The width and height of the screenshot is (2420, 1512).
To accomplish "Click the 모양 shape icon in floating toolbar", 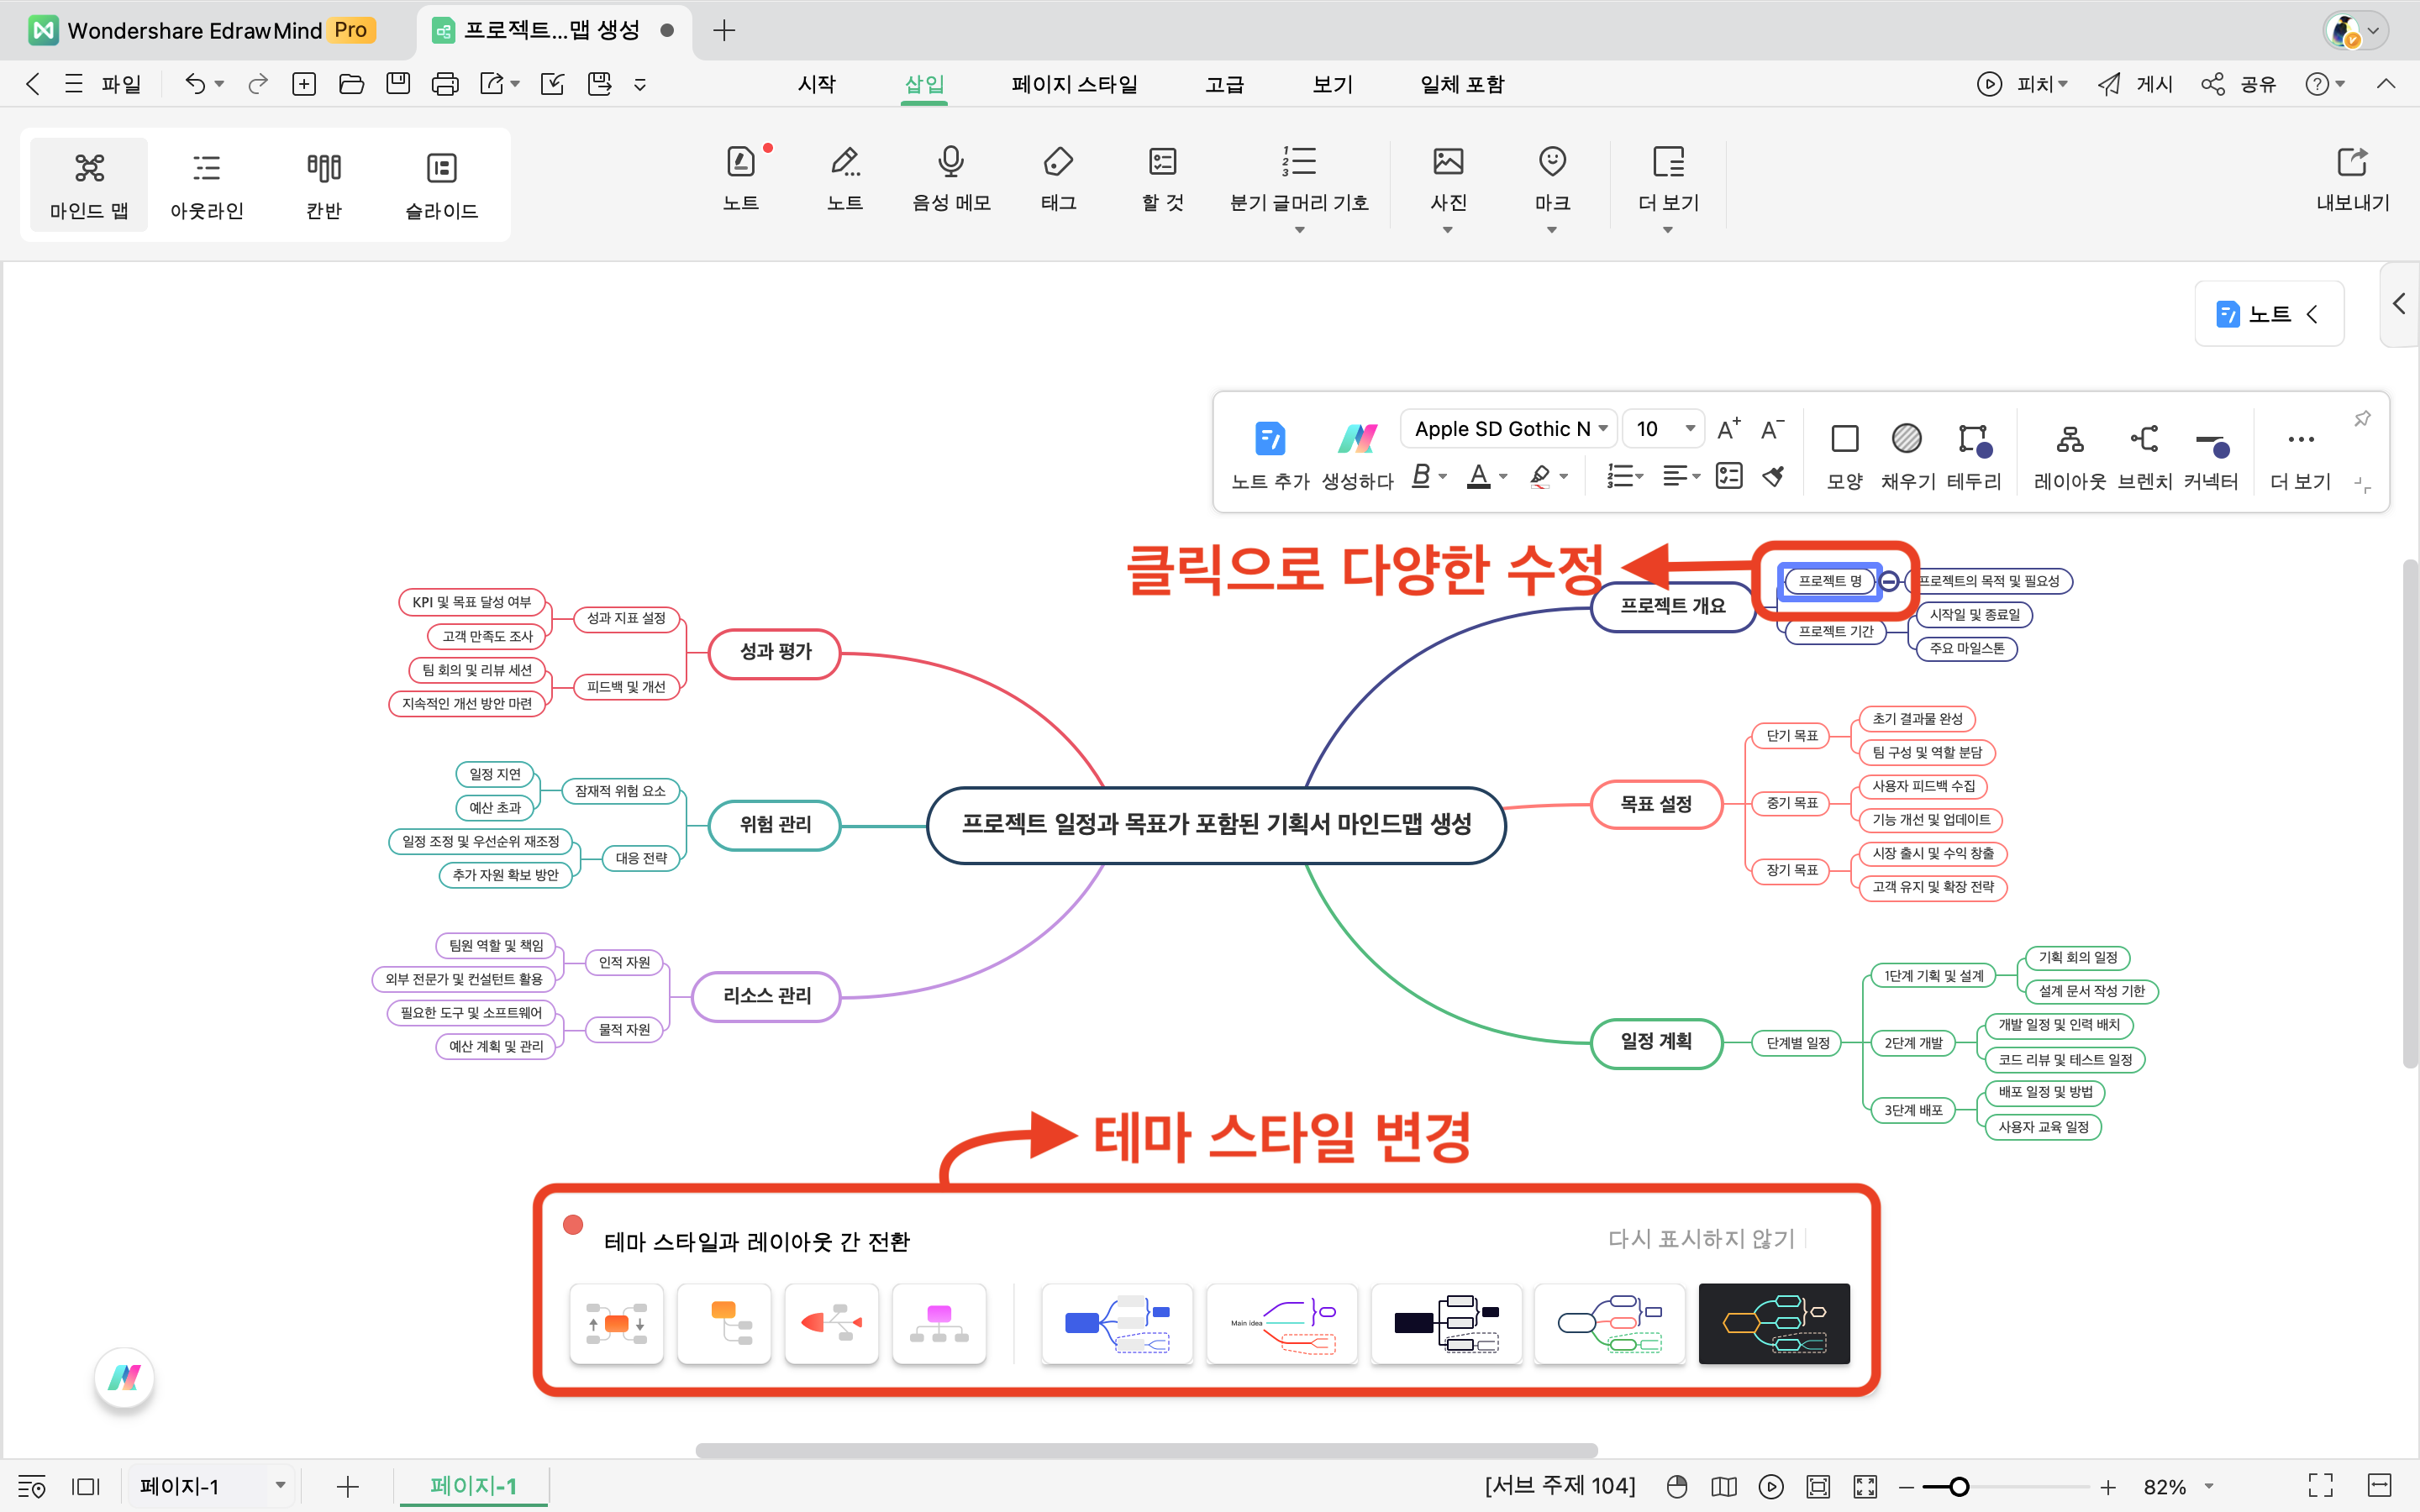I will (x=1844, y=439).
